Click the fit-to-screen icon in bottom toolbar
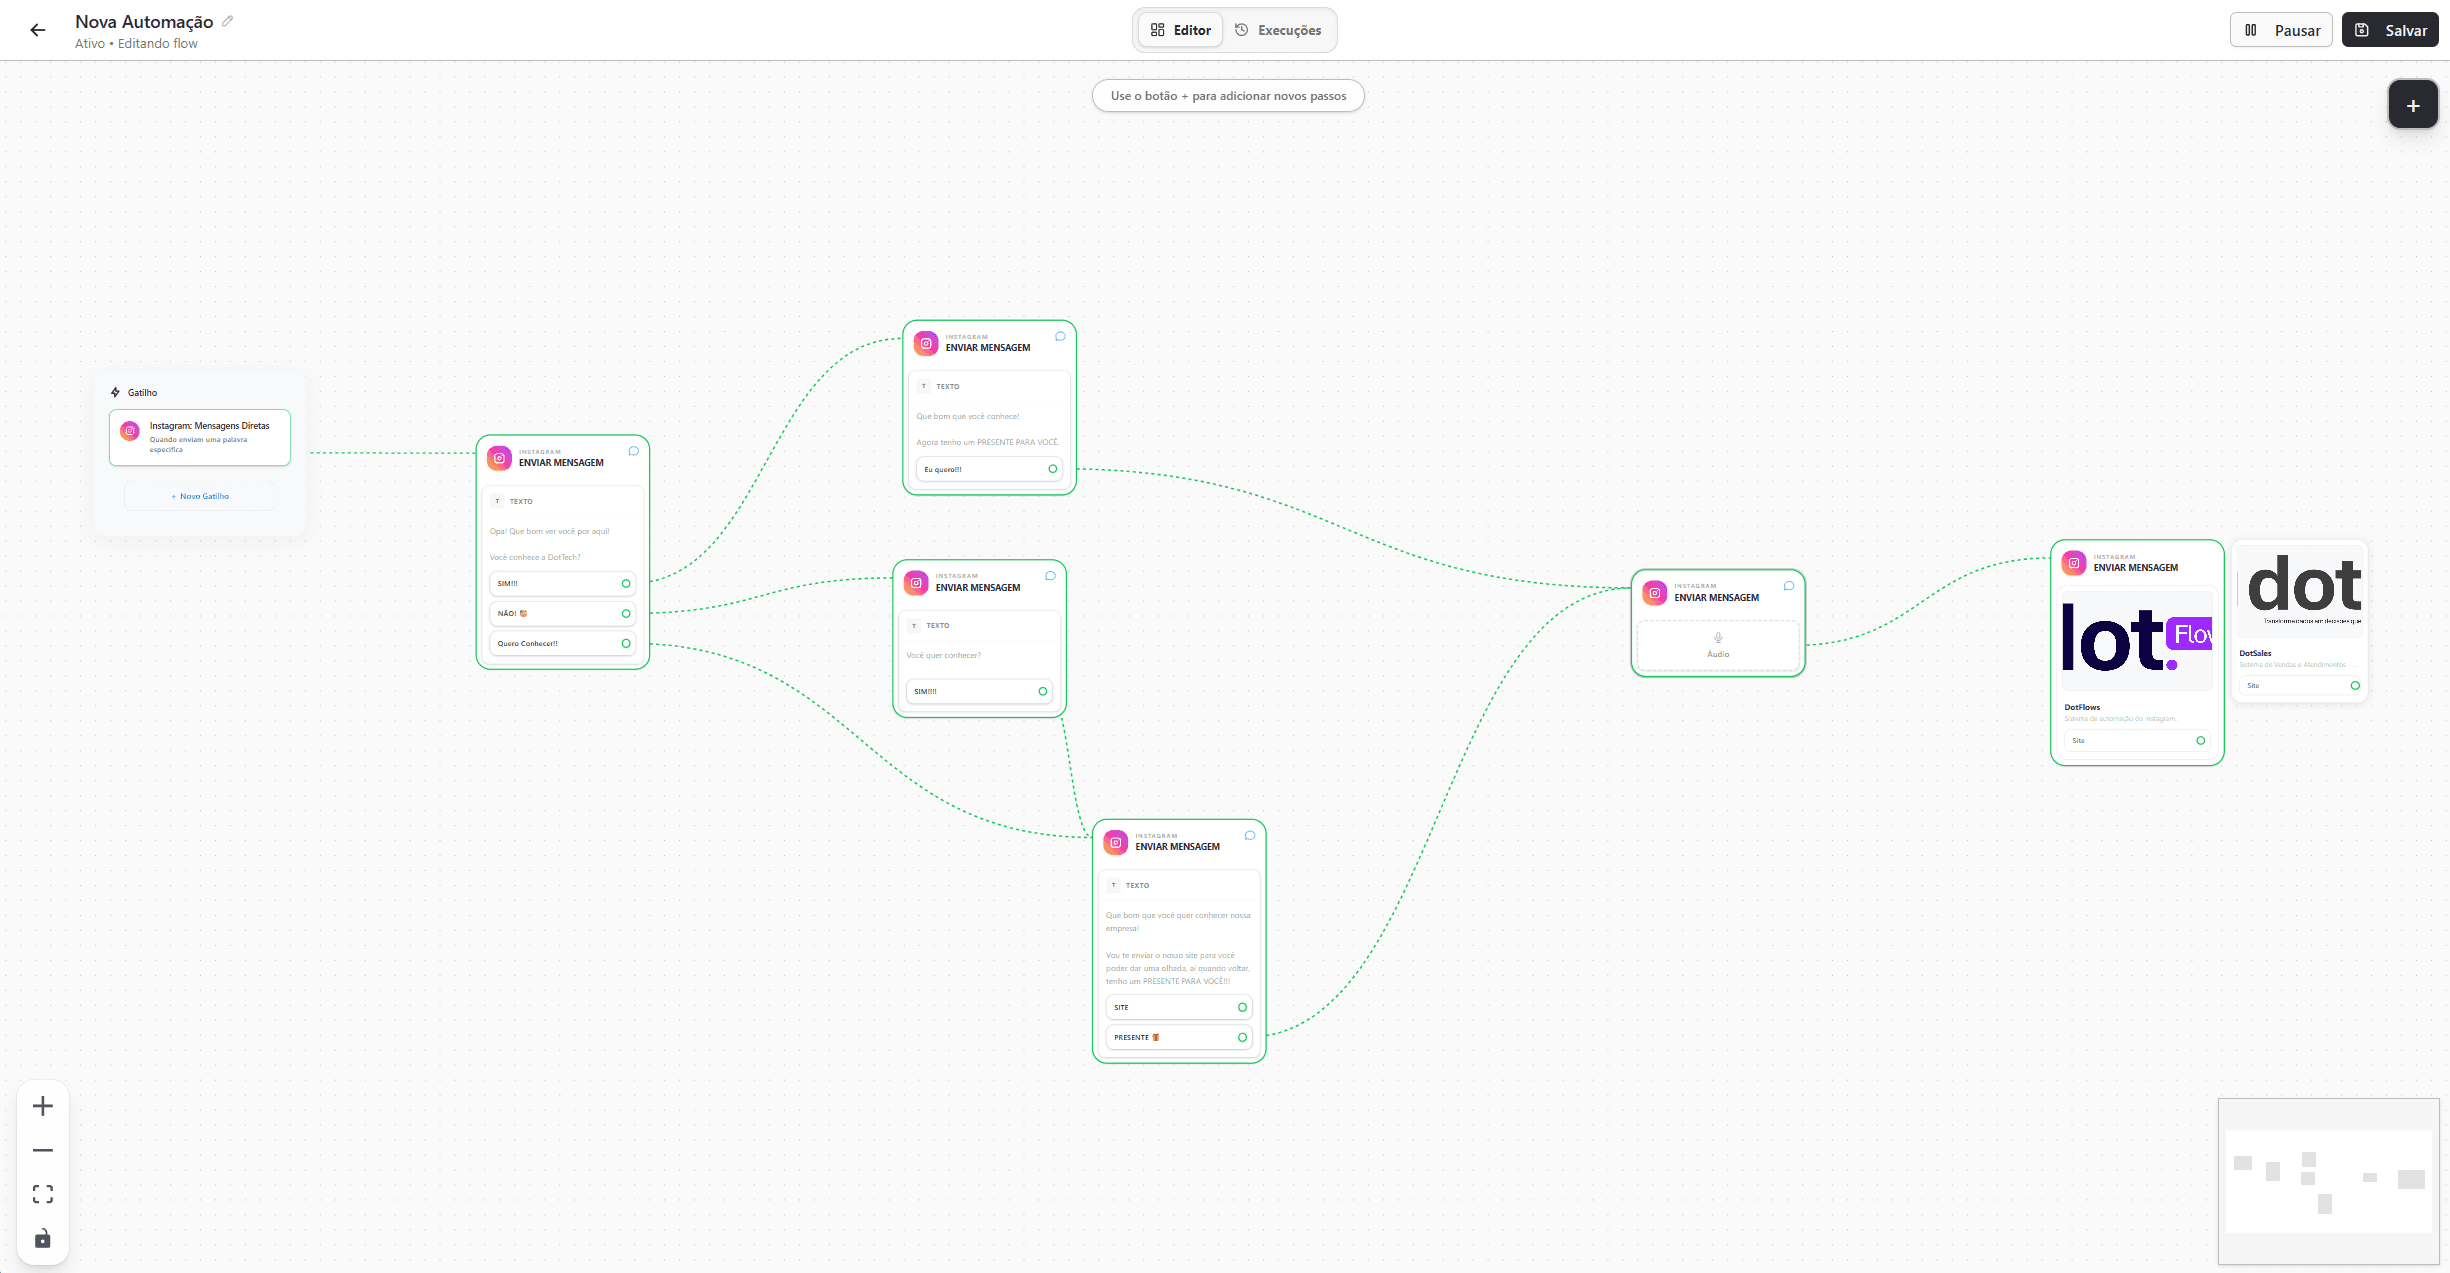The width and height of the screenshot is (2450, 1273). [x=42, y=1194]
